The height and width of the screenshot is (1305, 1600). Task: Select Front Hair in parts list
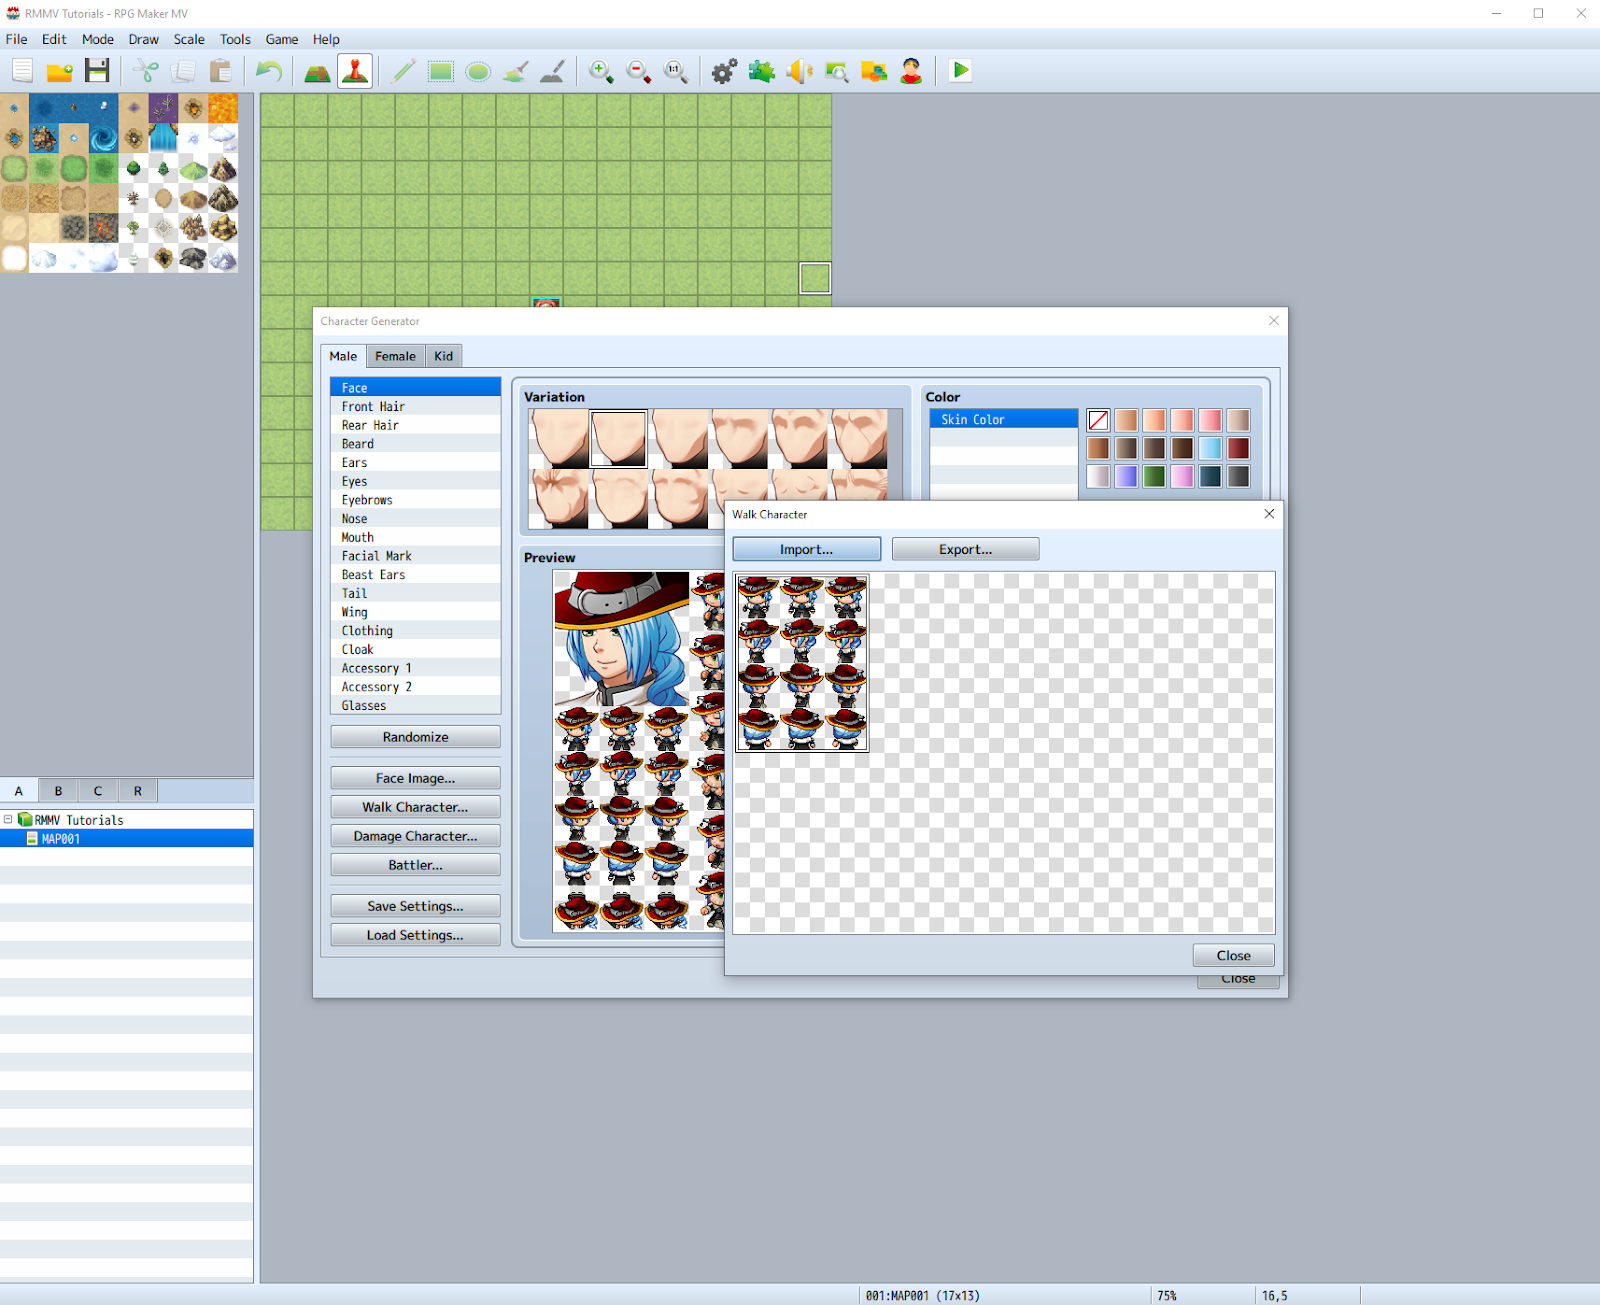click(x=415, y=407)
